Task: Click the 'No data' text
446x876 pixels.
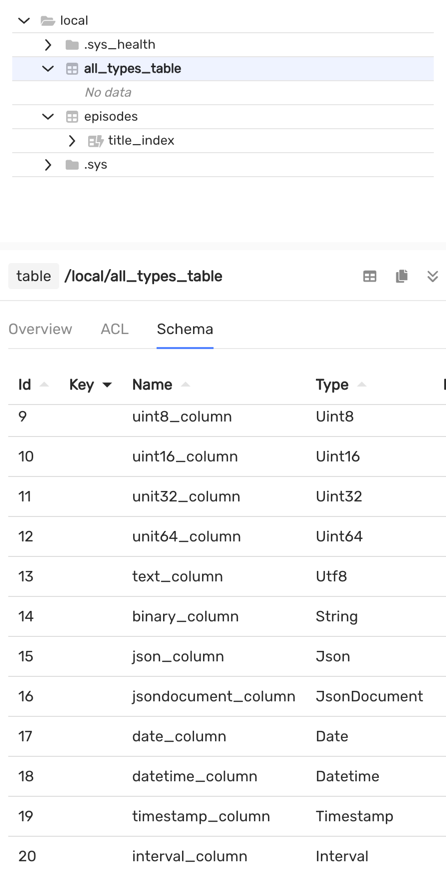Action: point(108,93)
